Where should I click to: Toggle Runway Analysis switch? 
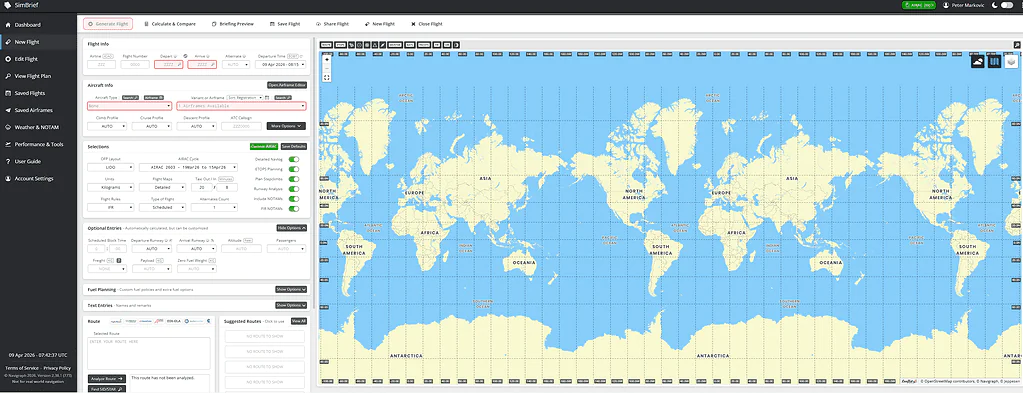click(x=294, y=189)
